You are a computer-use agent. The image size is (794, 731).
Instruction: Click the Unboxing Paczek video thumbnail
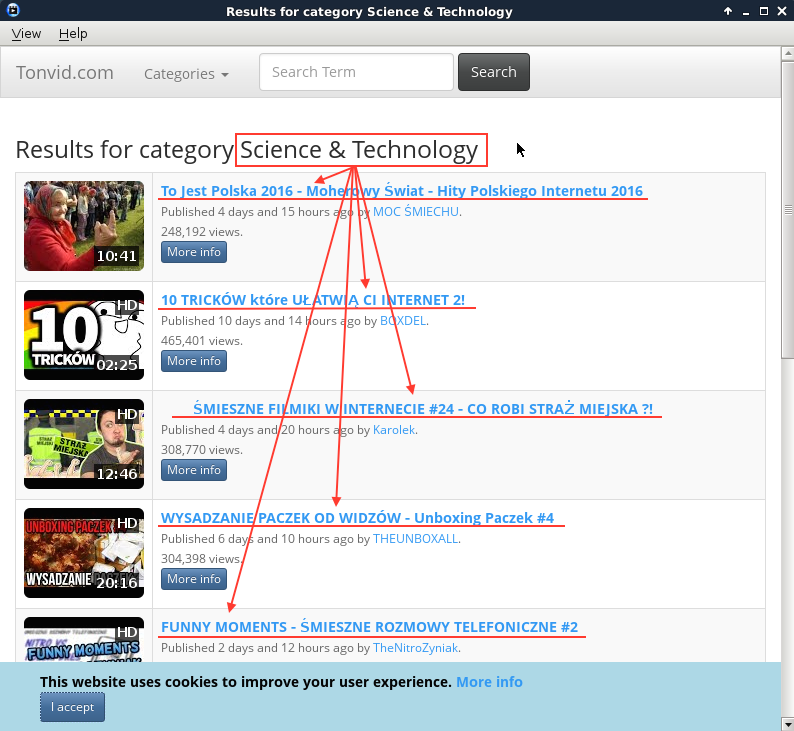84,553
